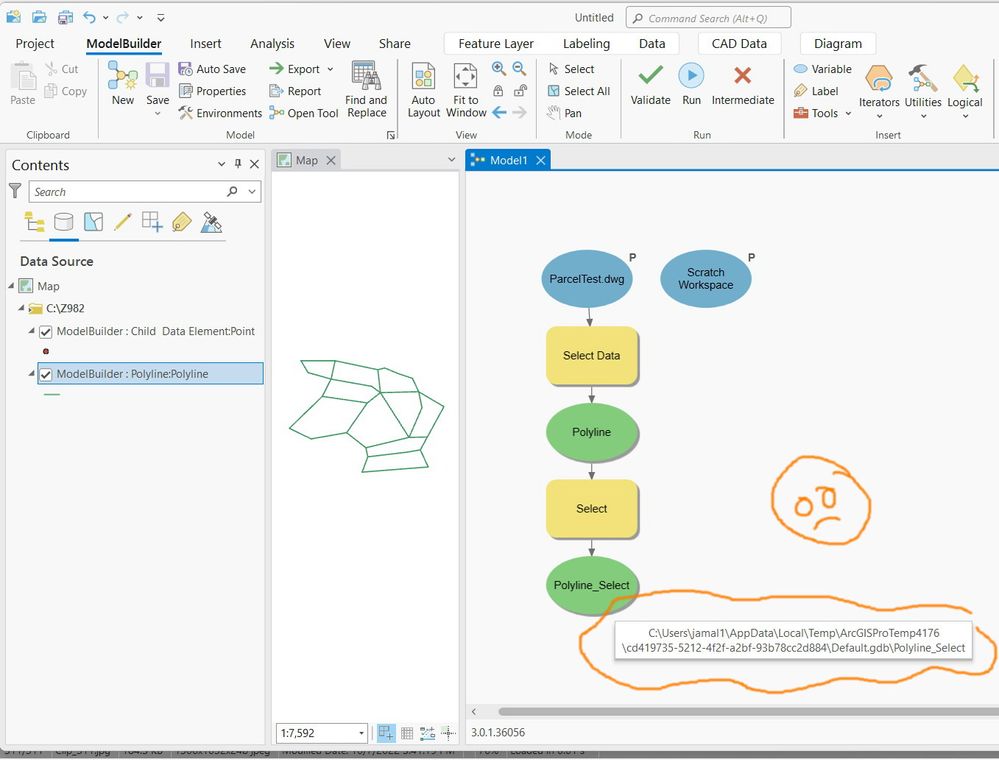
Task: Click the red point symbol swatch
Action: 46,351
